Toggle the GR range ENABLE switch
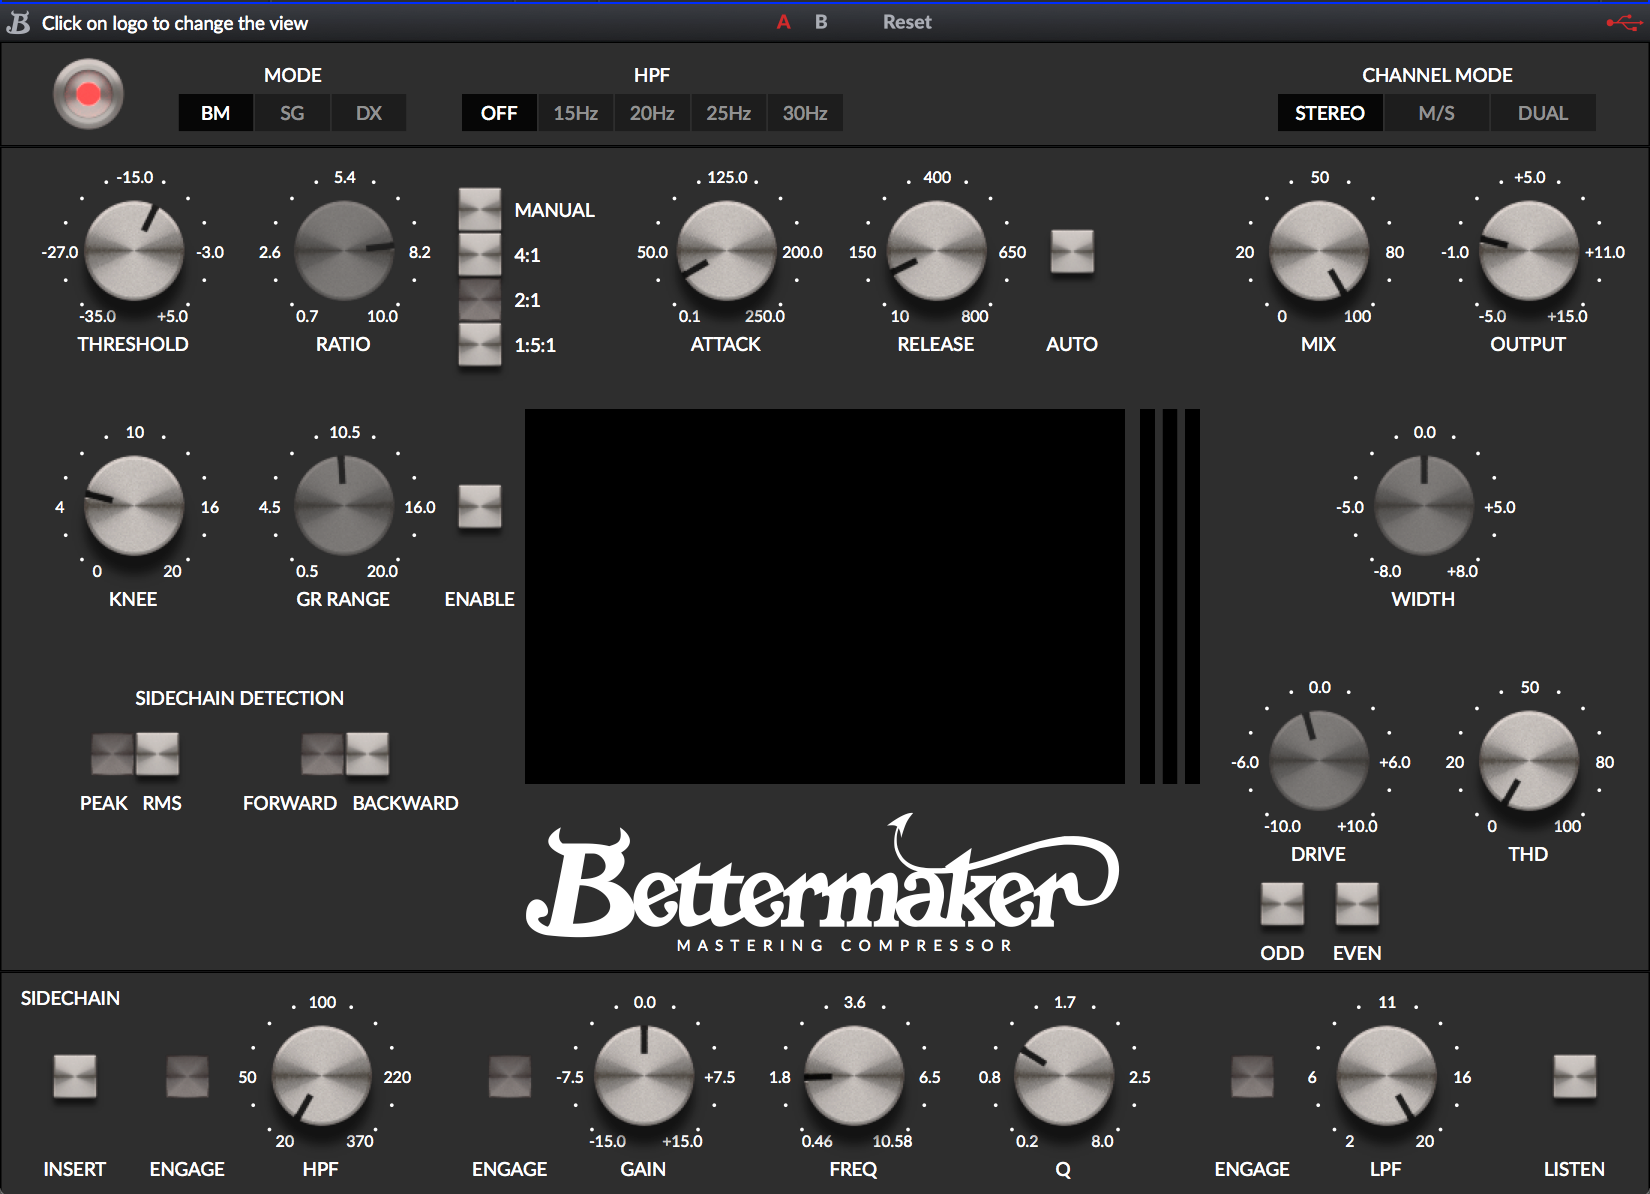Viewport: 1650px width, 1194px height. tap(480, 507)
